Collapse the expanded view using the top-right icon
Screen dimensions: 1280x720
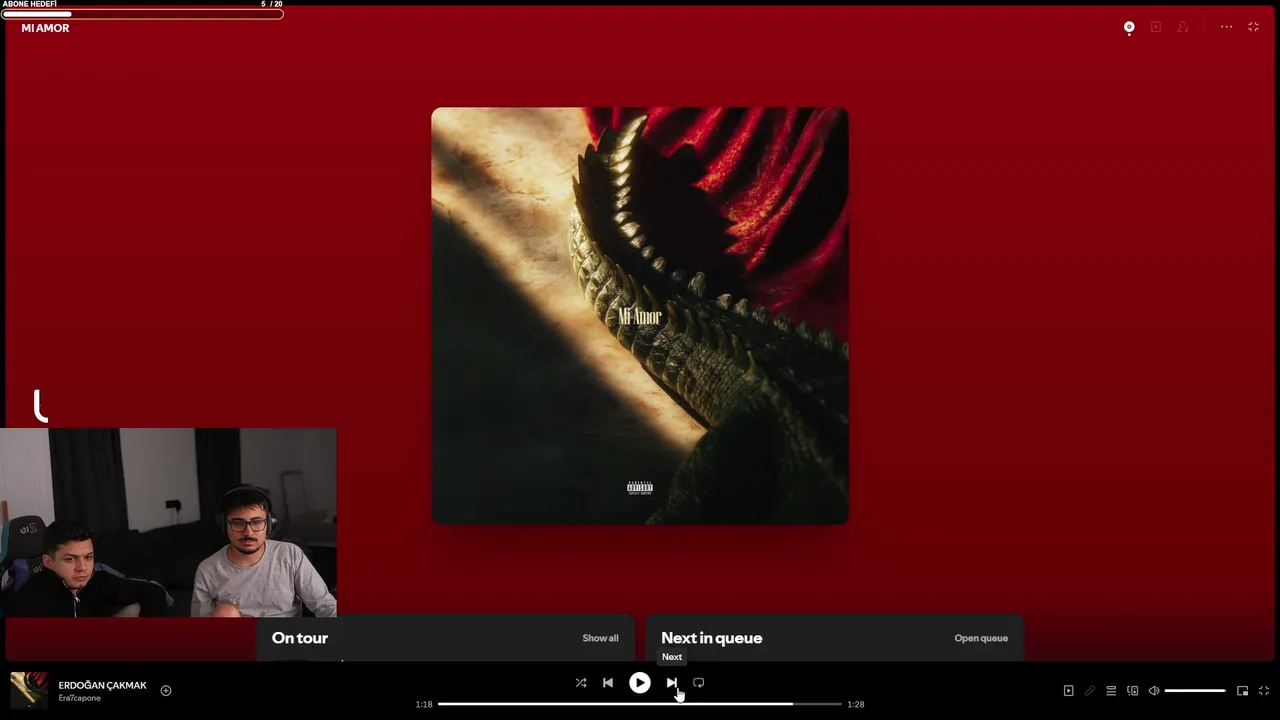(1253, 28)
